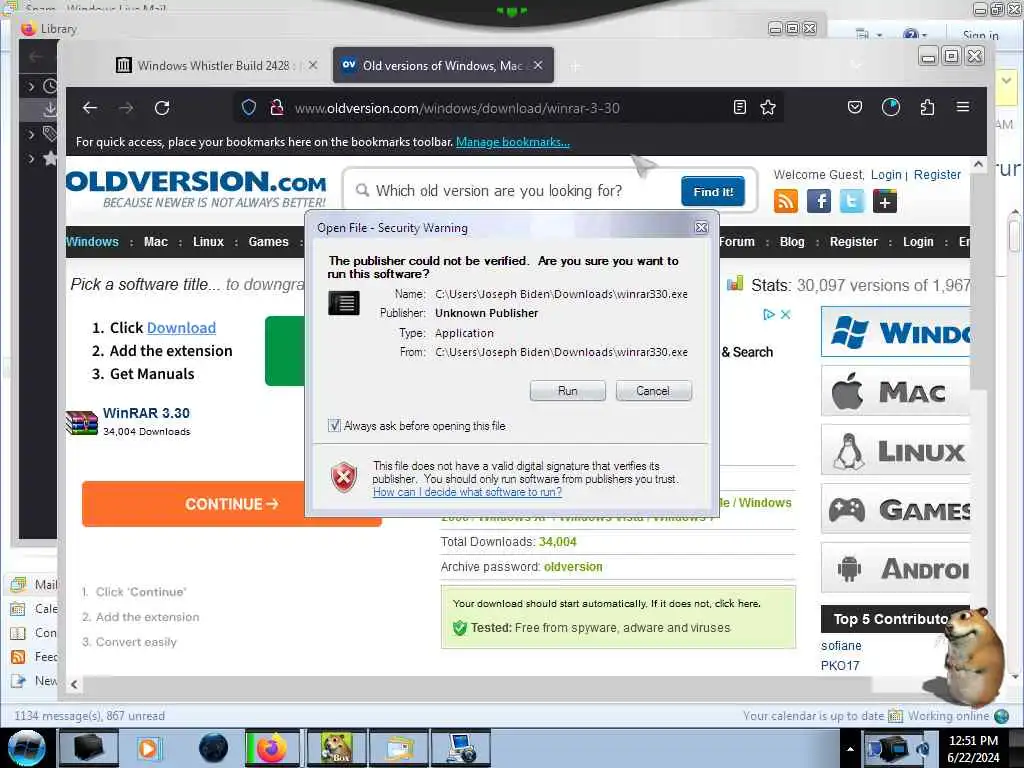Image resolution: width=1024 pixels, height=768 pixels.
Task: Close the Windows Whistler Build tab
Action: (x=313, y=65)
